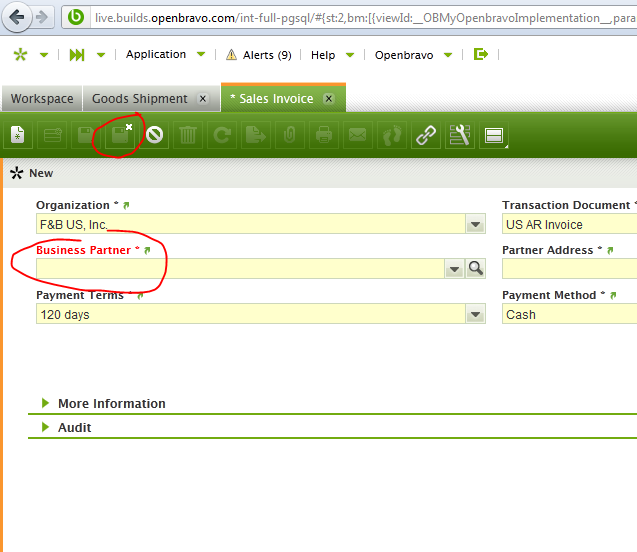Click the address bar URL text
The width and height of the screenshot is (637, 552).
364,18
